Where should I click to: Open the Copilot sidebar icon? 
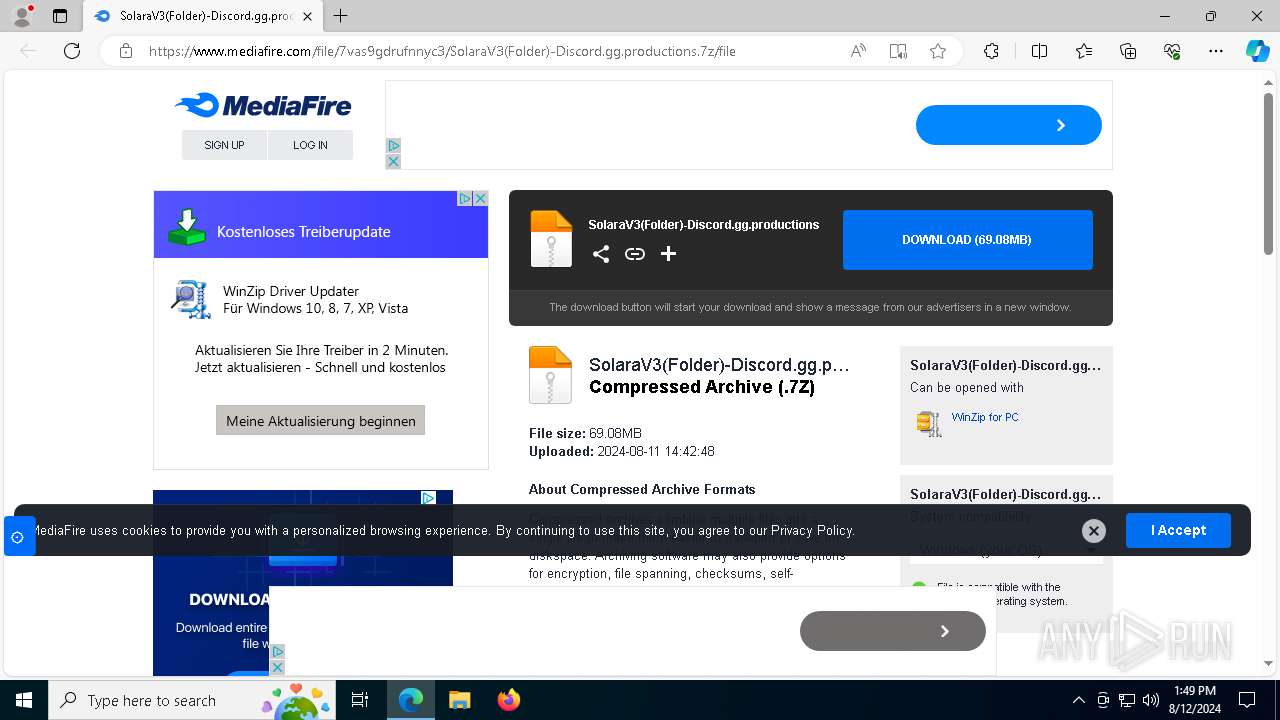(1257, 51)
